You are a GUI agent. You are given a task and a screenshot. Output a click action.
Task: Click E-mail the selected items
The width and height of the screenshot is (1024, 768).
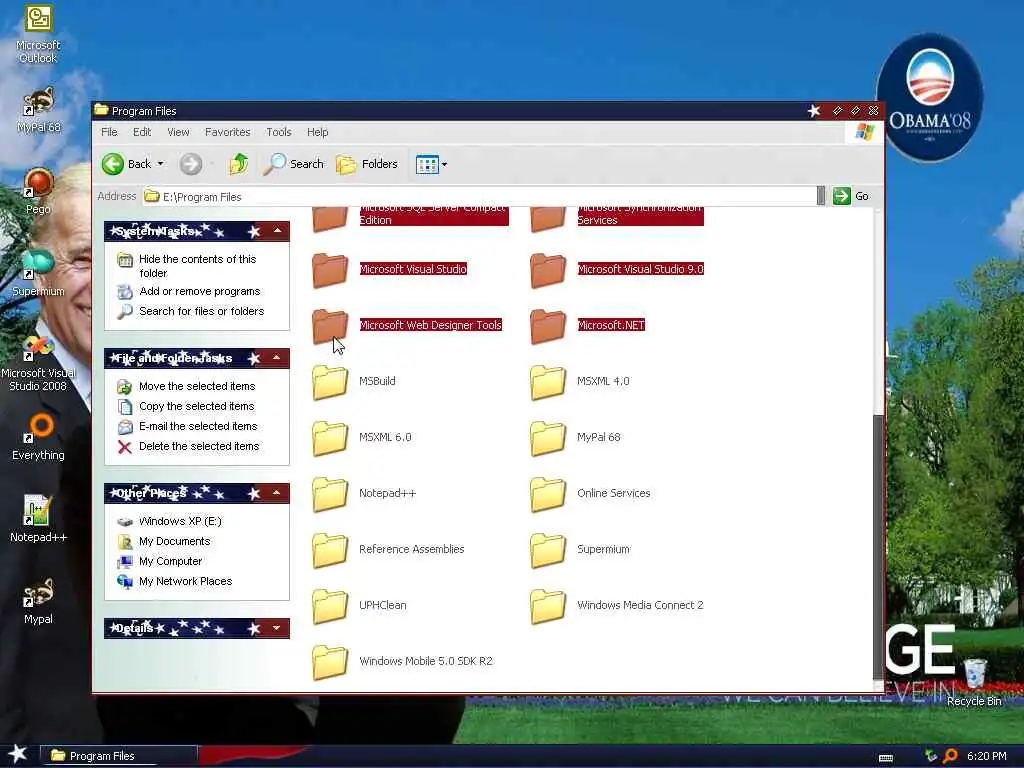click(198, 426)
